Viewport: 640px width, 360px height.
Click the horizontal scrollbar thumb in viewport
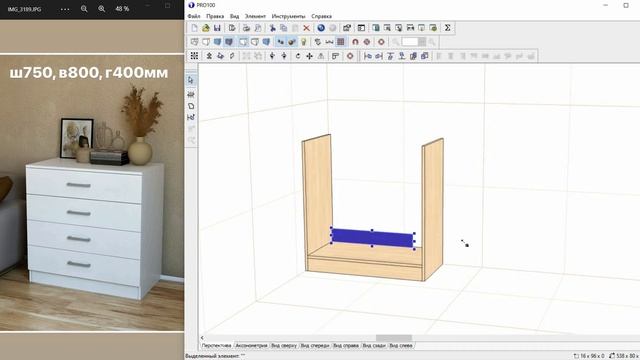click(x=394, y=338)
